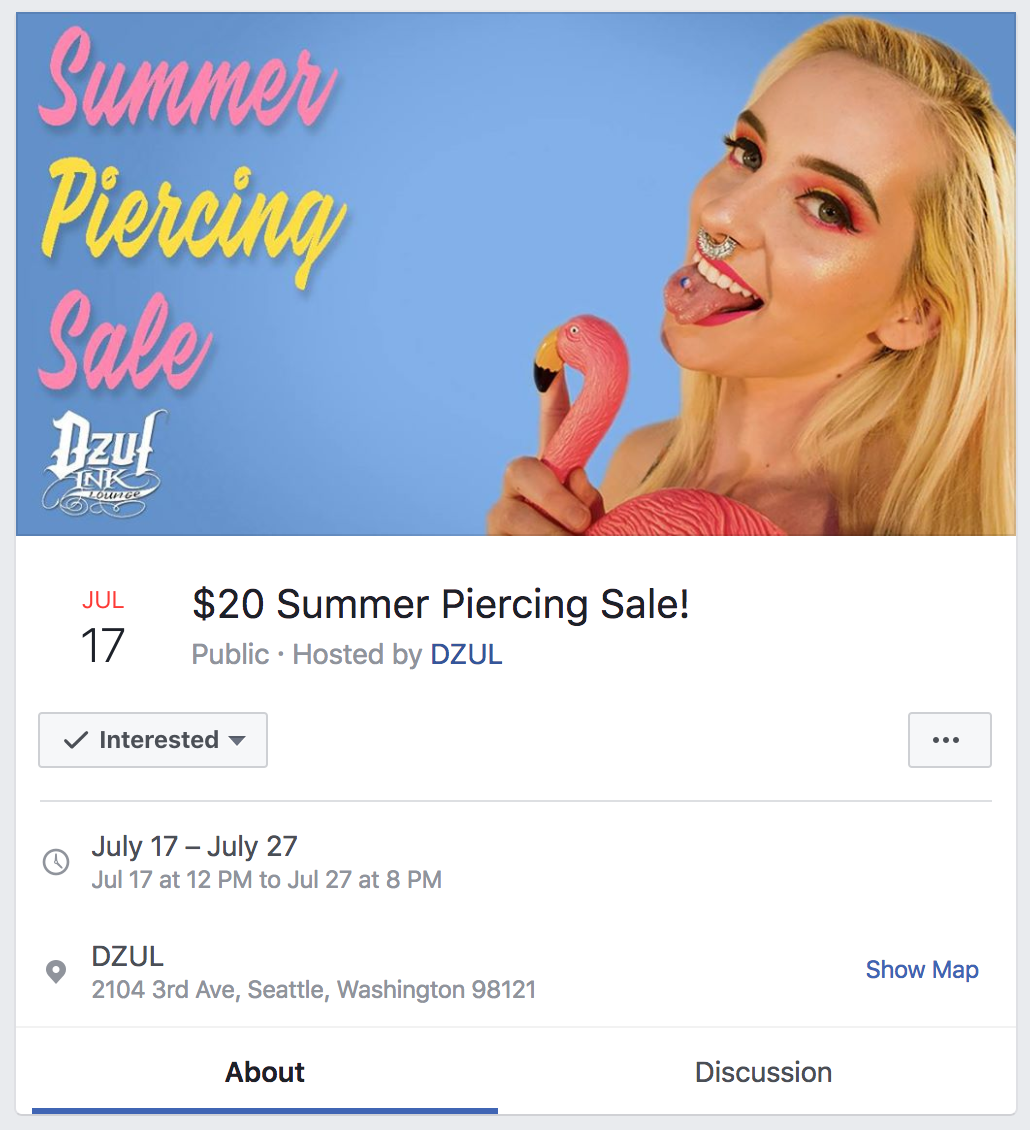Open the Summer Piercing Sale cover photo
The height and width of the screenshot is (1130, 1030).
[x=515, y=274]
